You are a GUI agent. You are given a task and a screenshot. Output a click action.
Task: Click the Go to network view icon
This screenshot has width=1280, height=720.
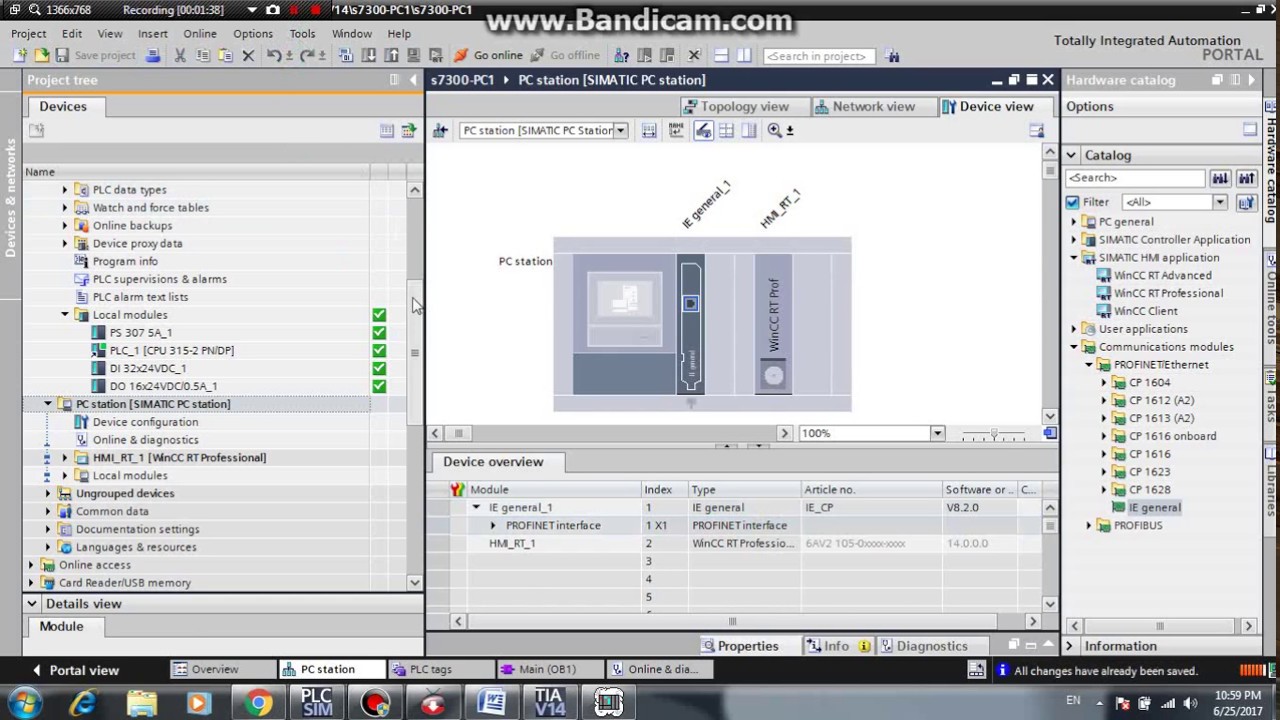(440, 130)
